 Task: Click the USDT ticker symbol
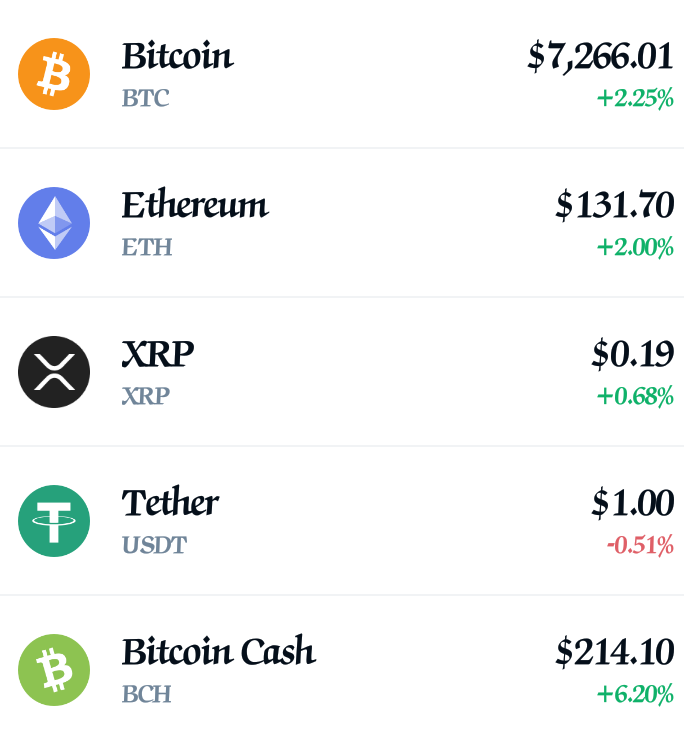tap(154, 545)
